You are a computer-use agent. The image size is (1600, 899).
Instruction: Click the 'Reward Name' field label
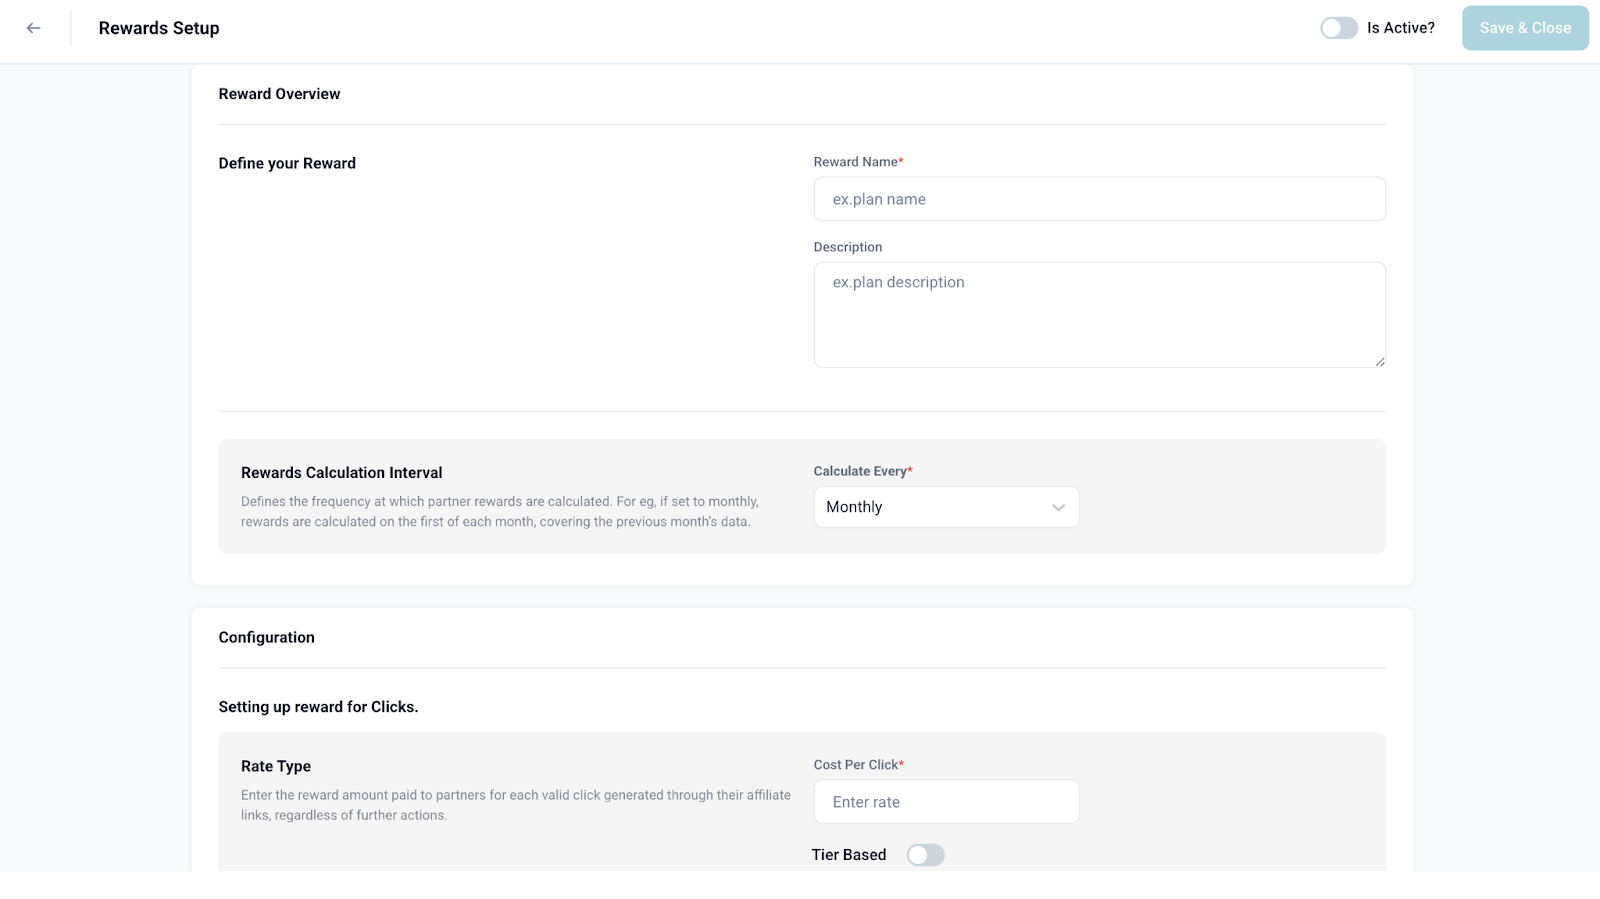pyautogui.click(x=855, y=162)
